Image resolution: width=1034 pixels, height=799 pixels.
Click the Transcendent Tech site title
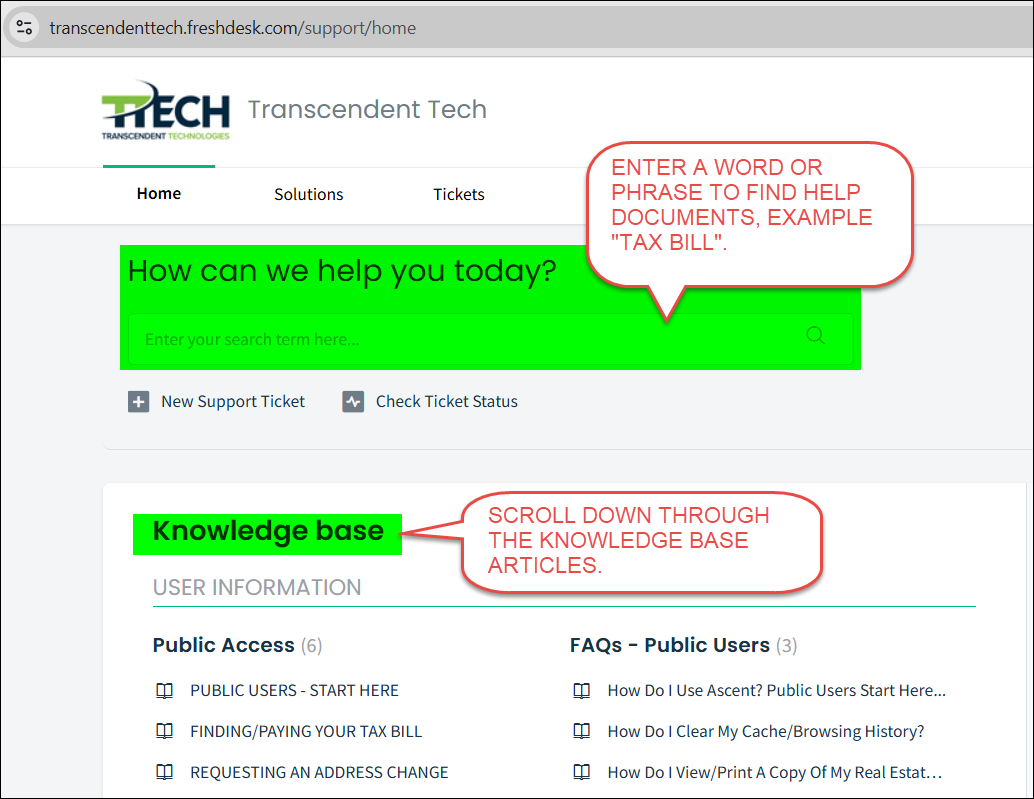[x=367, y=109]
